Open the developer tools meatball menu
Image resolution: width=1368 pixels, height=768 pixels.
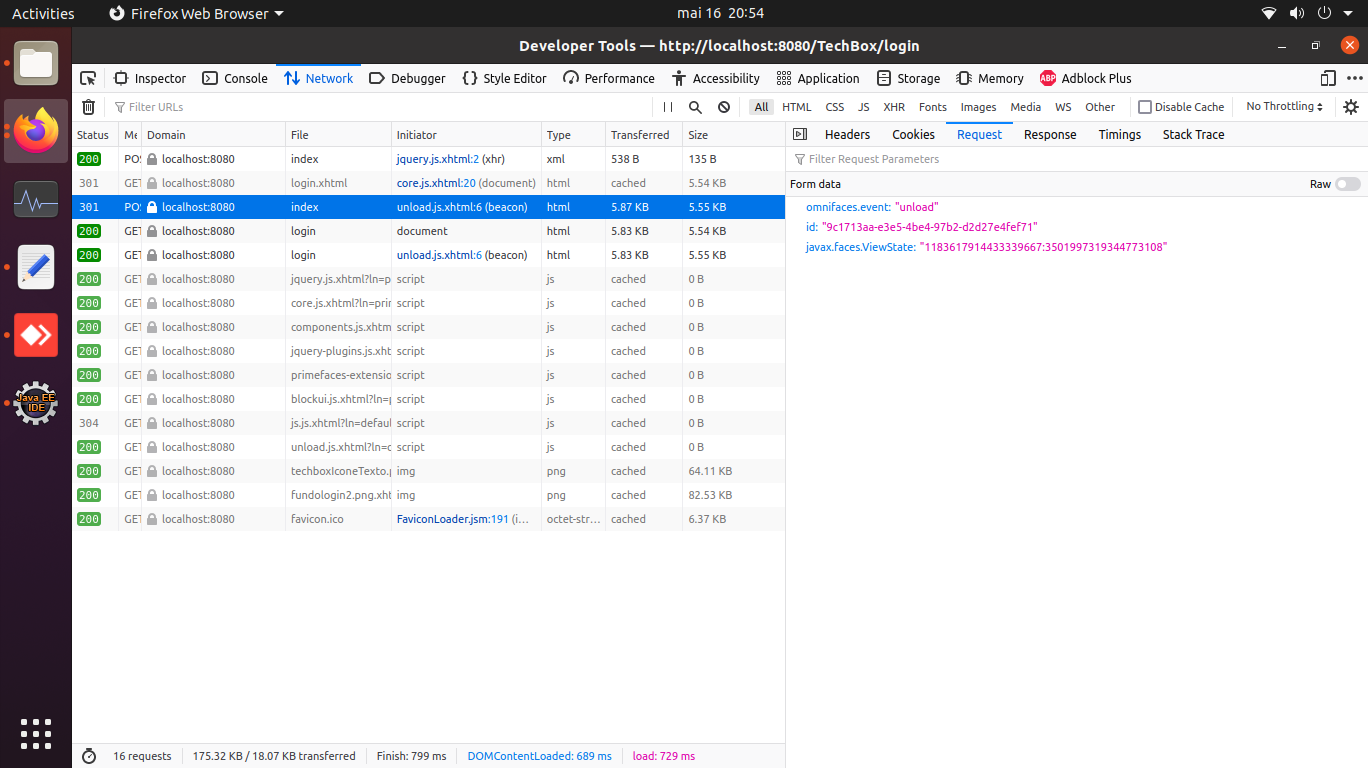click(x=1355, y=78)
